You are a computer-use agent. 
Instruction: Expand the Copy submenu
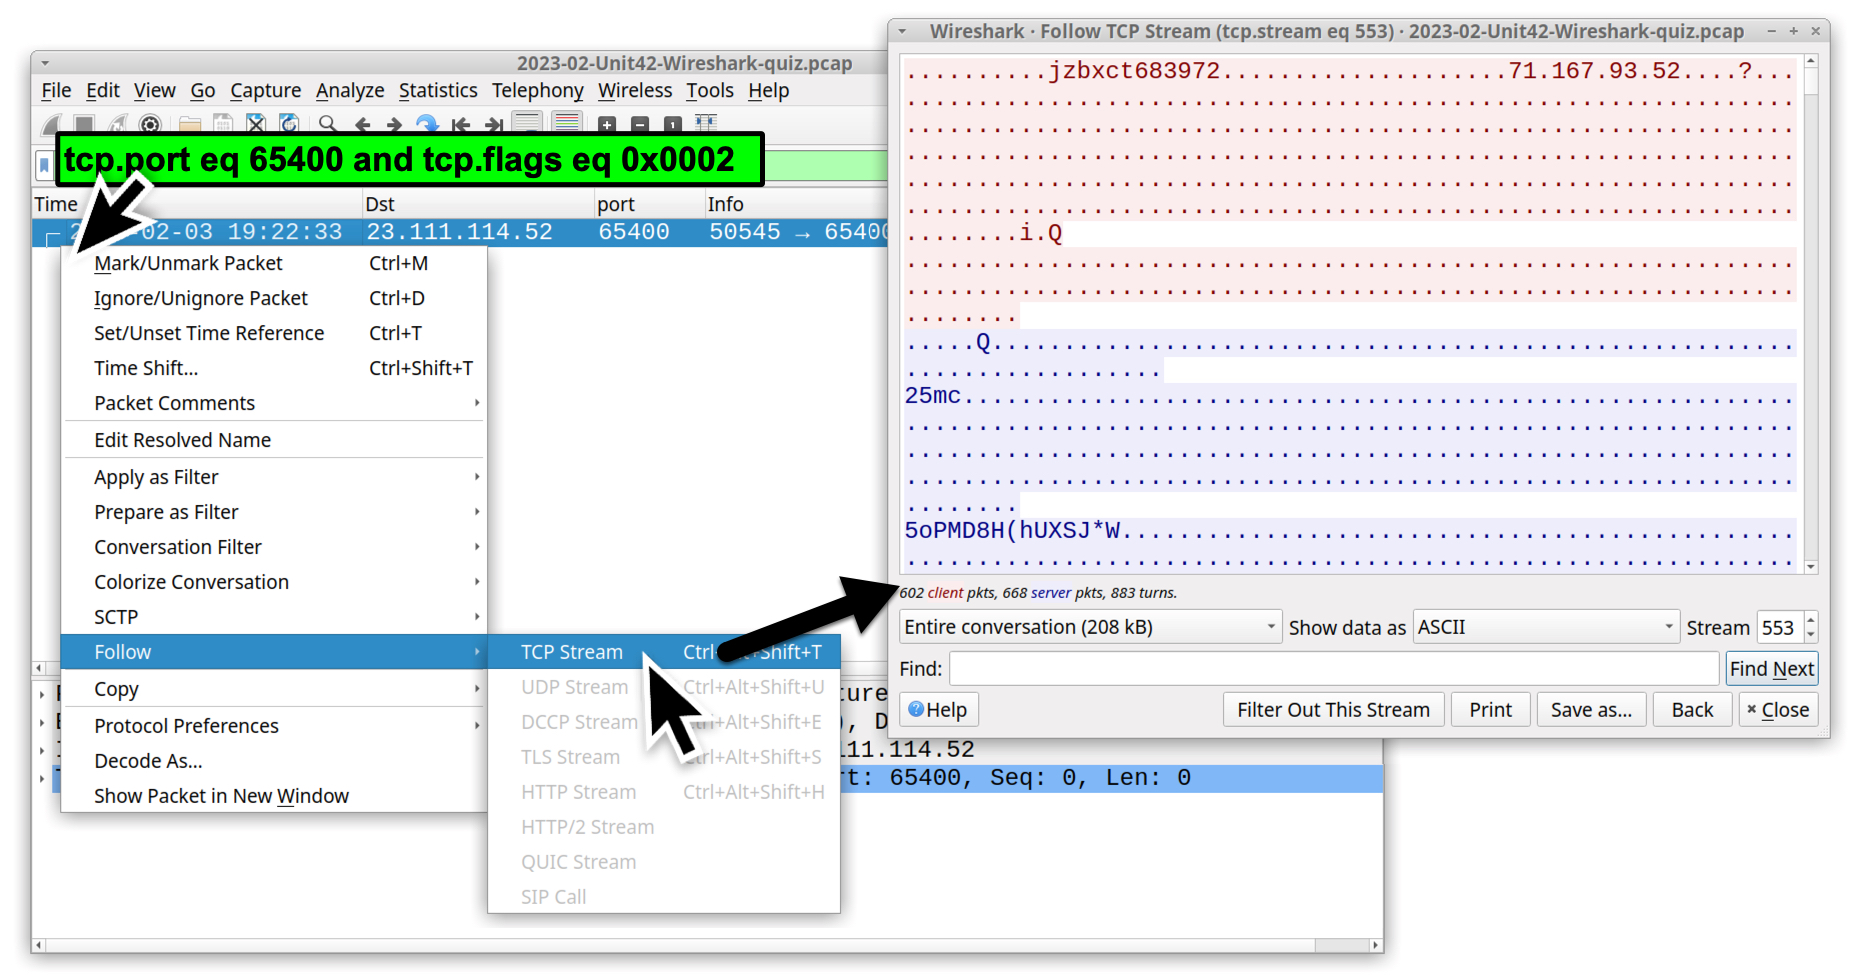[274, 689]
